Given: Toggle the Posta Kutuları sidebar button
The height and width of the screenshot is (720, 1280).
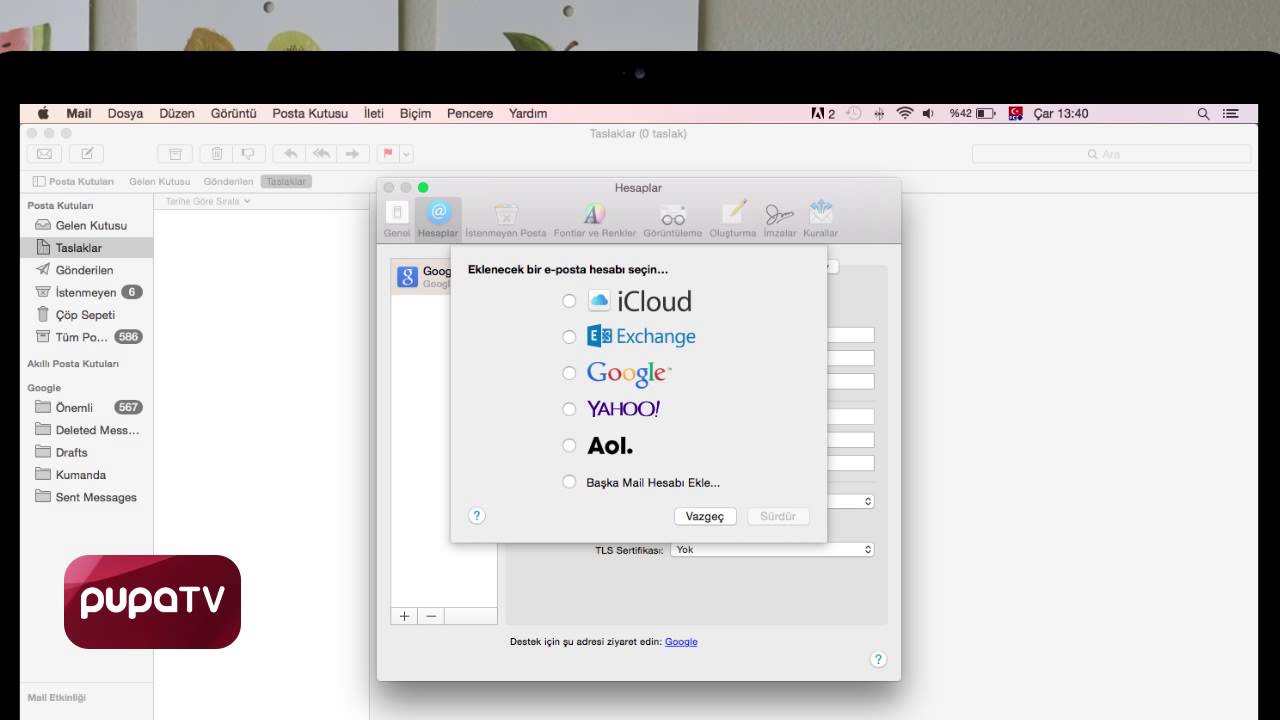Looking at the screenshot, I should (73, 181).
